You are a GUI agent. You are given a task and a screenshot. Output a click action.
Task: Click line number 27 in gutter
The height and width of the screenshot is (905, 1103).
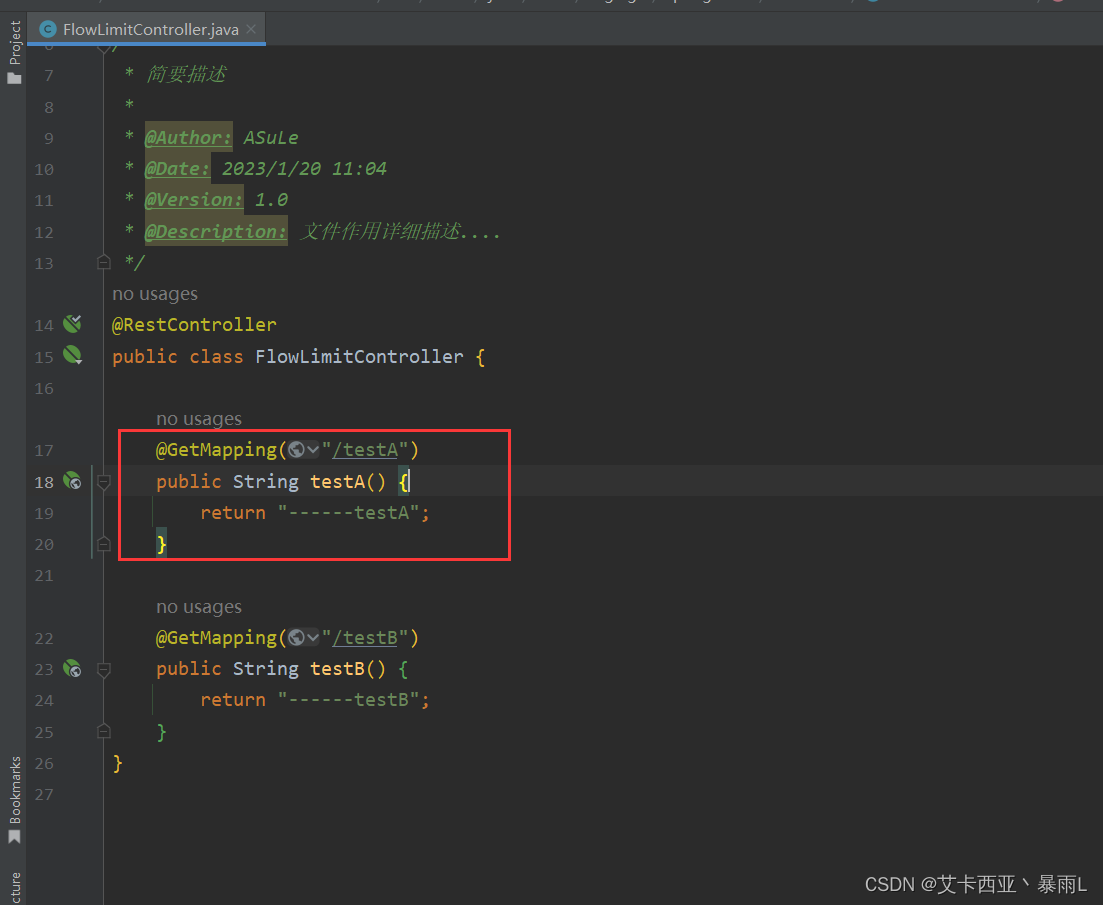pyautogui.click(x=44, y=795)
